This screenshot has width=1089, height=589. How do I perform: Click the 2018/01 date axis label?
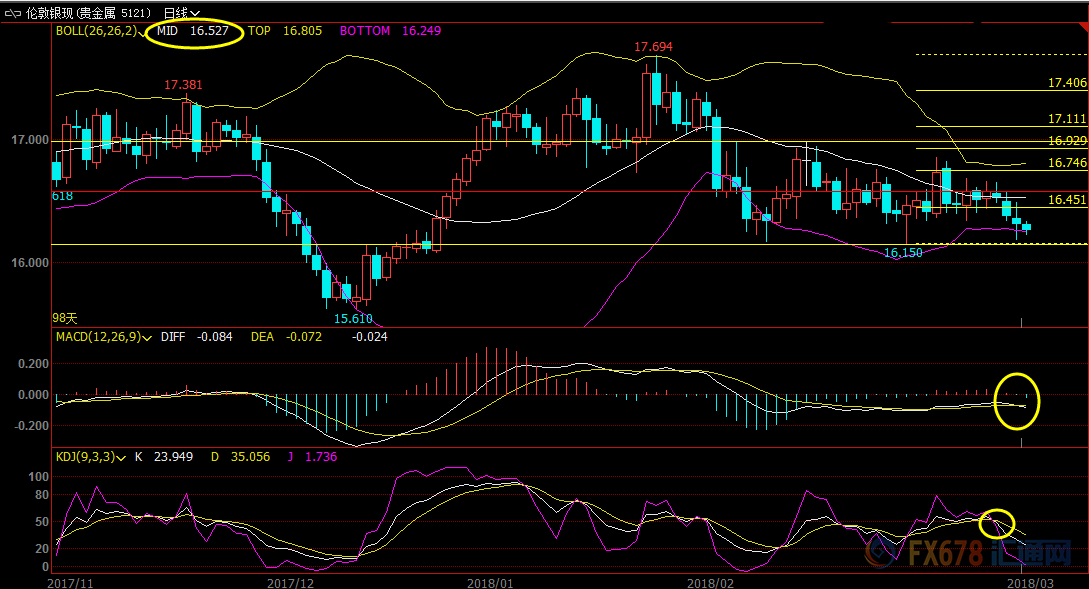[490, 580]
